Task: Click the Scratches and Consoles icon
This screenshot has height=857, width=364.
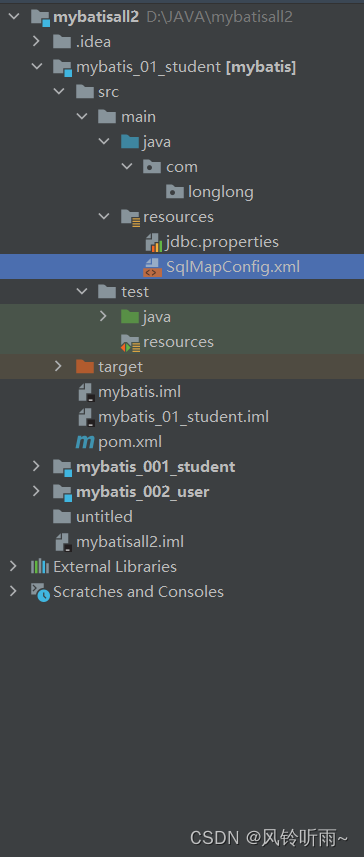Action: point(40,592)
